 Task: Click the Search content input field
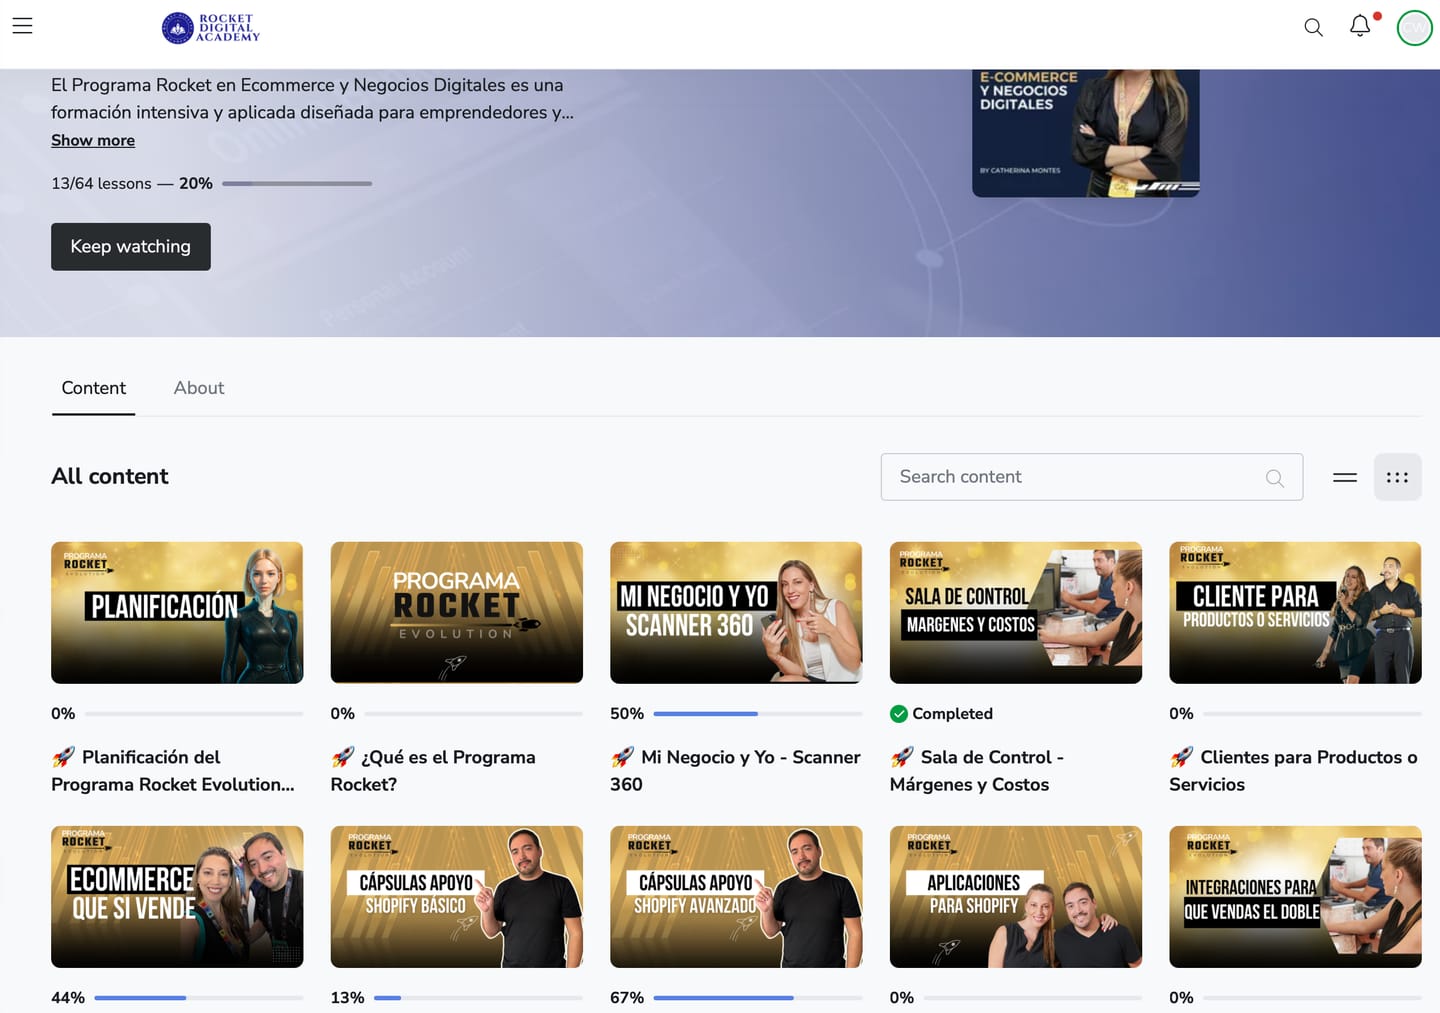point(1092,477)
